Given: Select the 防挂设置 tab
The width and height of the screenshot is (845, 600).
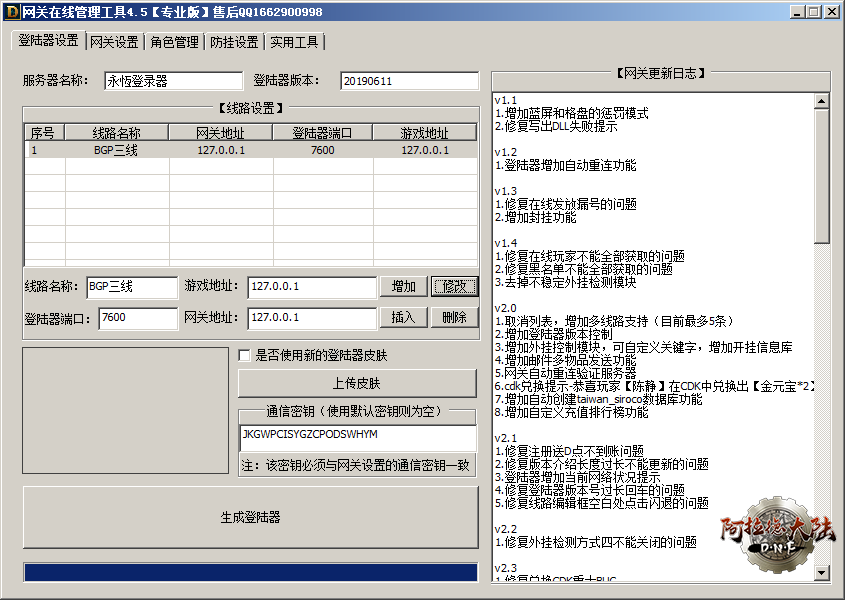Looking at the screenshot, I should click(234, 42).
